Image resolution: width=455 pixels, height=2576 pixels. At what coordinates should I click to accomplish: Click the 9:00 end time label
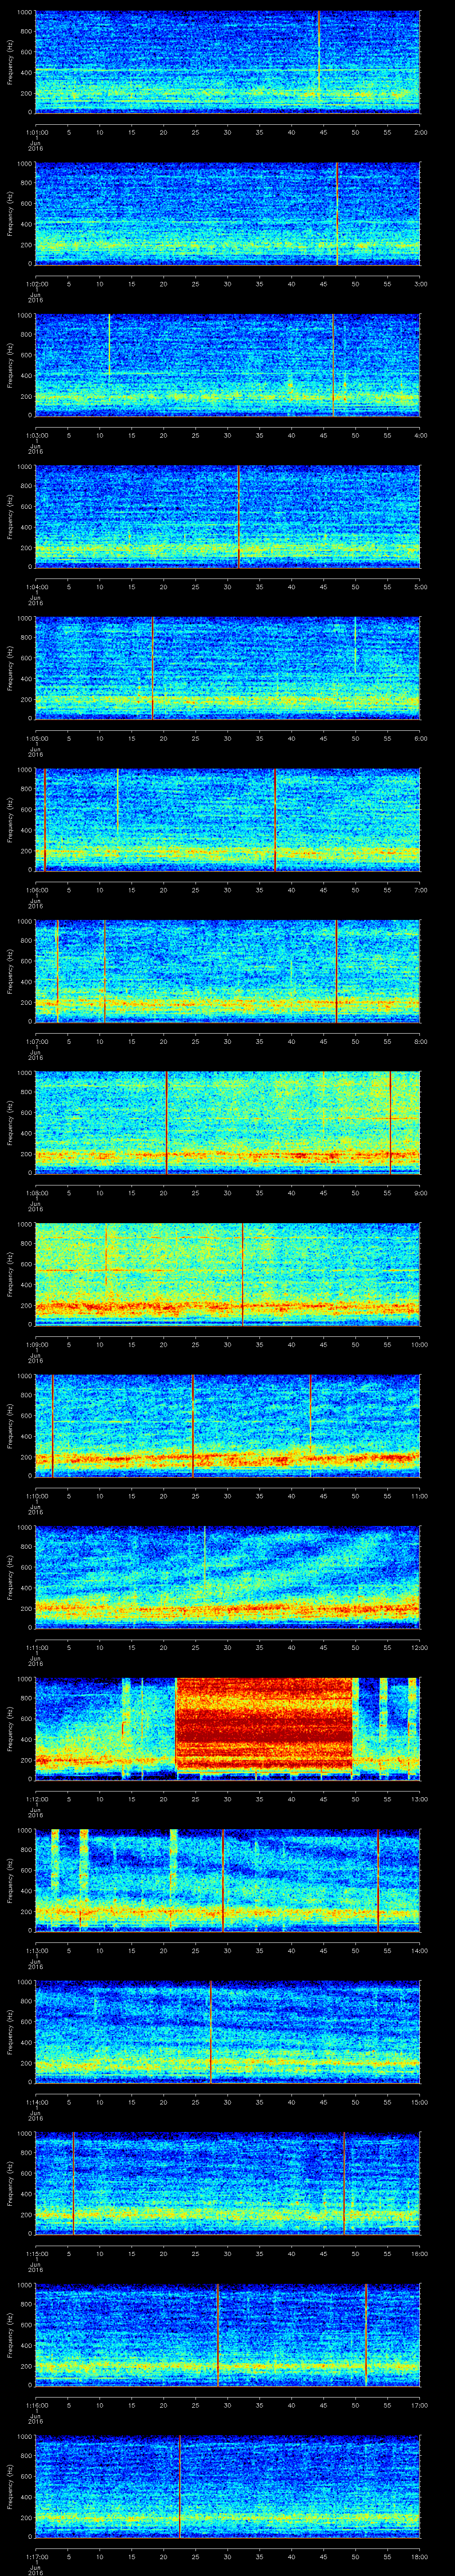[421, 1192]
